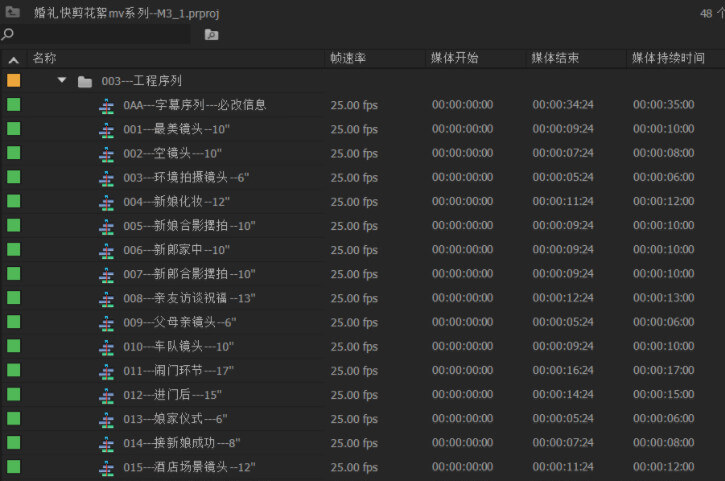Screen dimensions: 725x481
Task: Select the 009---父母亲镜头--6" sequence name
Action: coord(179,322)
